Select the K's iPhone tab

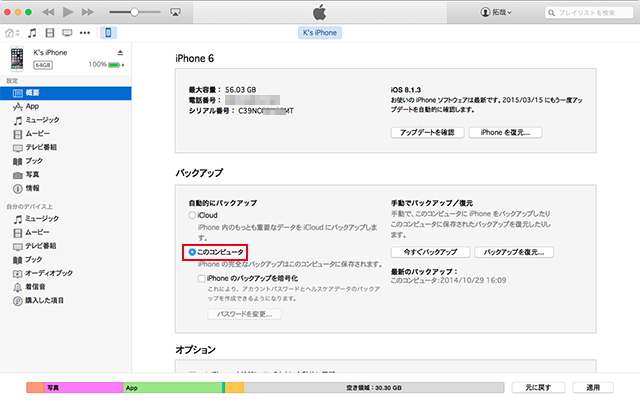[x=320, y=33]
